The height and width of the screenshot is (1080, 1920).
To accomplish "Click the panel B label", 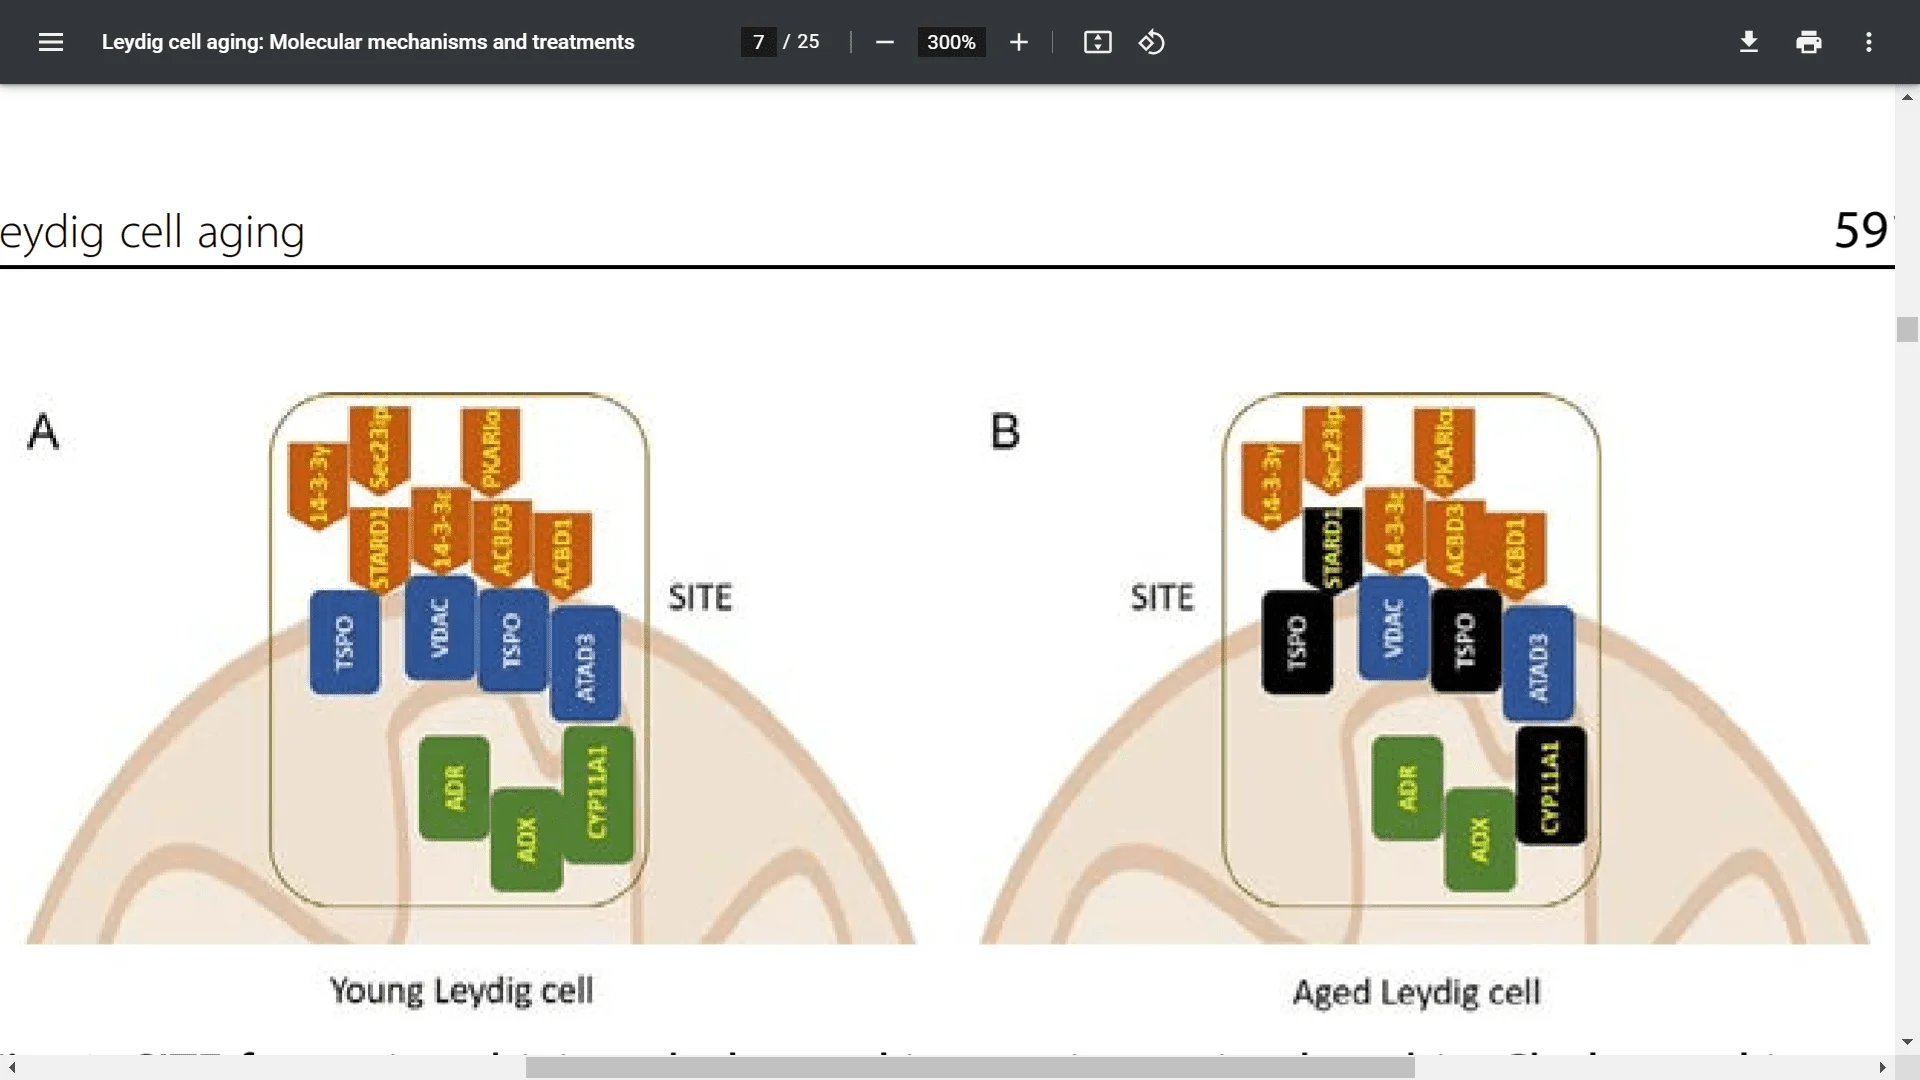I will [x=1005, y=432].
